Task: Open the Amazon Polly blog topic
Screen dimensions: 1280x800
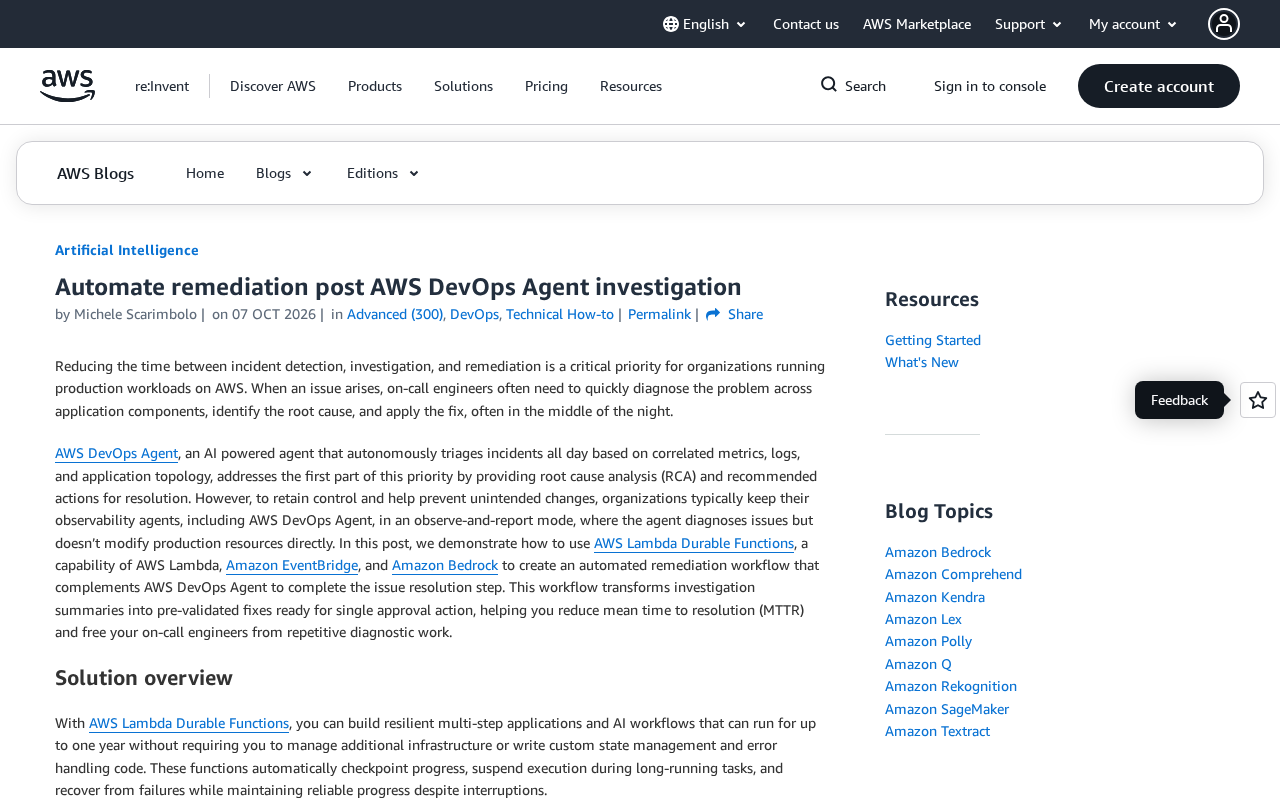Action: 928,641
